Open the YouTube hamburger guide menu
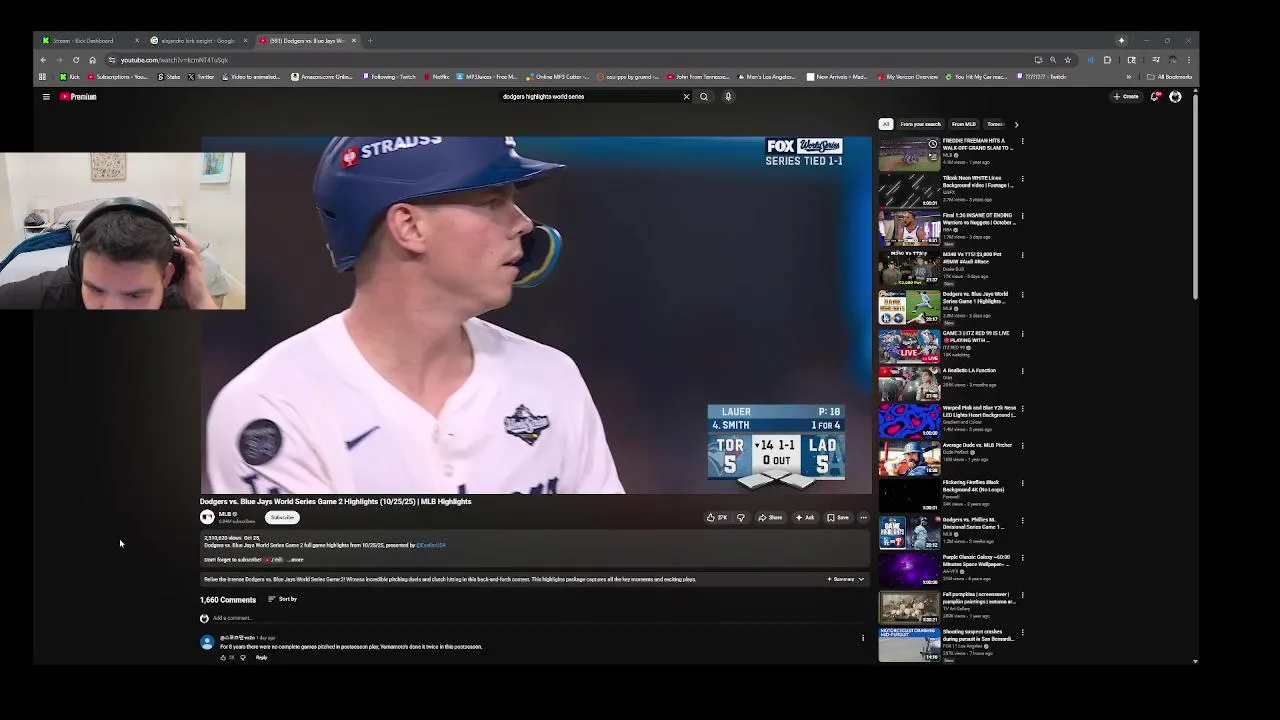The image size is (1280, 720). 46,97
